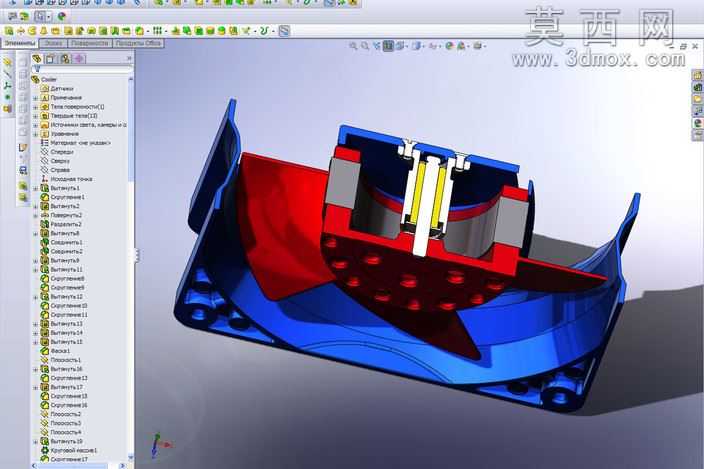Open the top task pane icon at right edge

pyautogui.click(x=698, y=75)
